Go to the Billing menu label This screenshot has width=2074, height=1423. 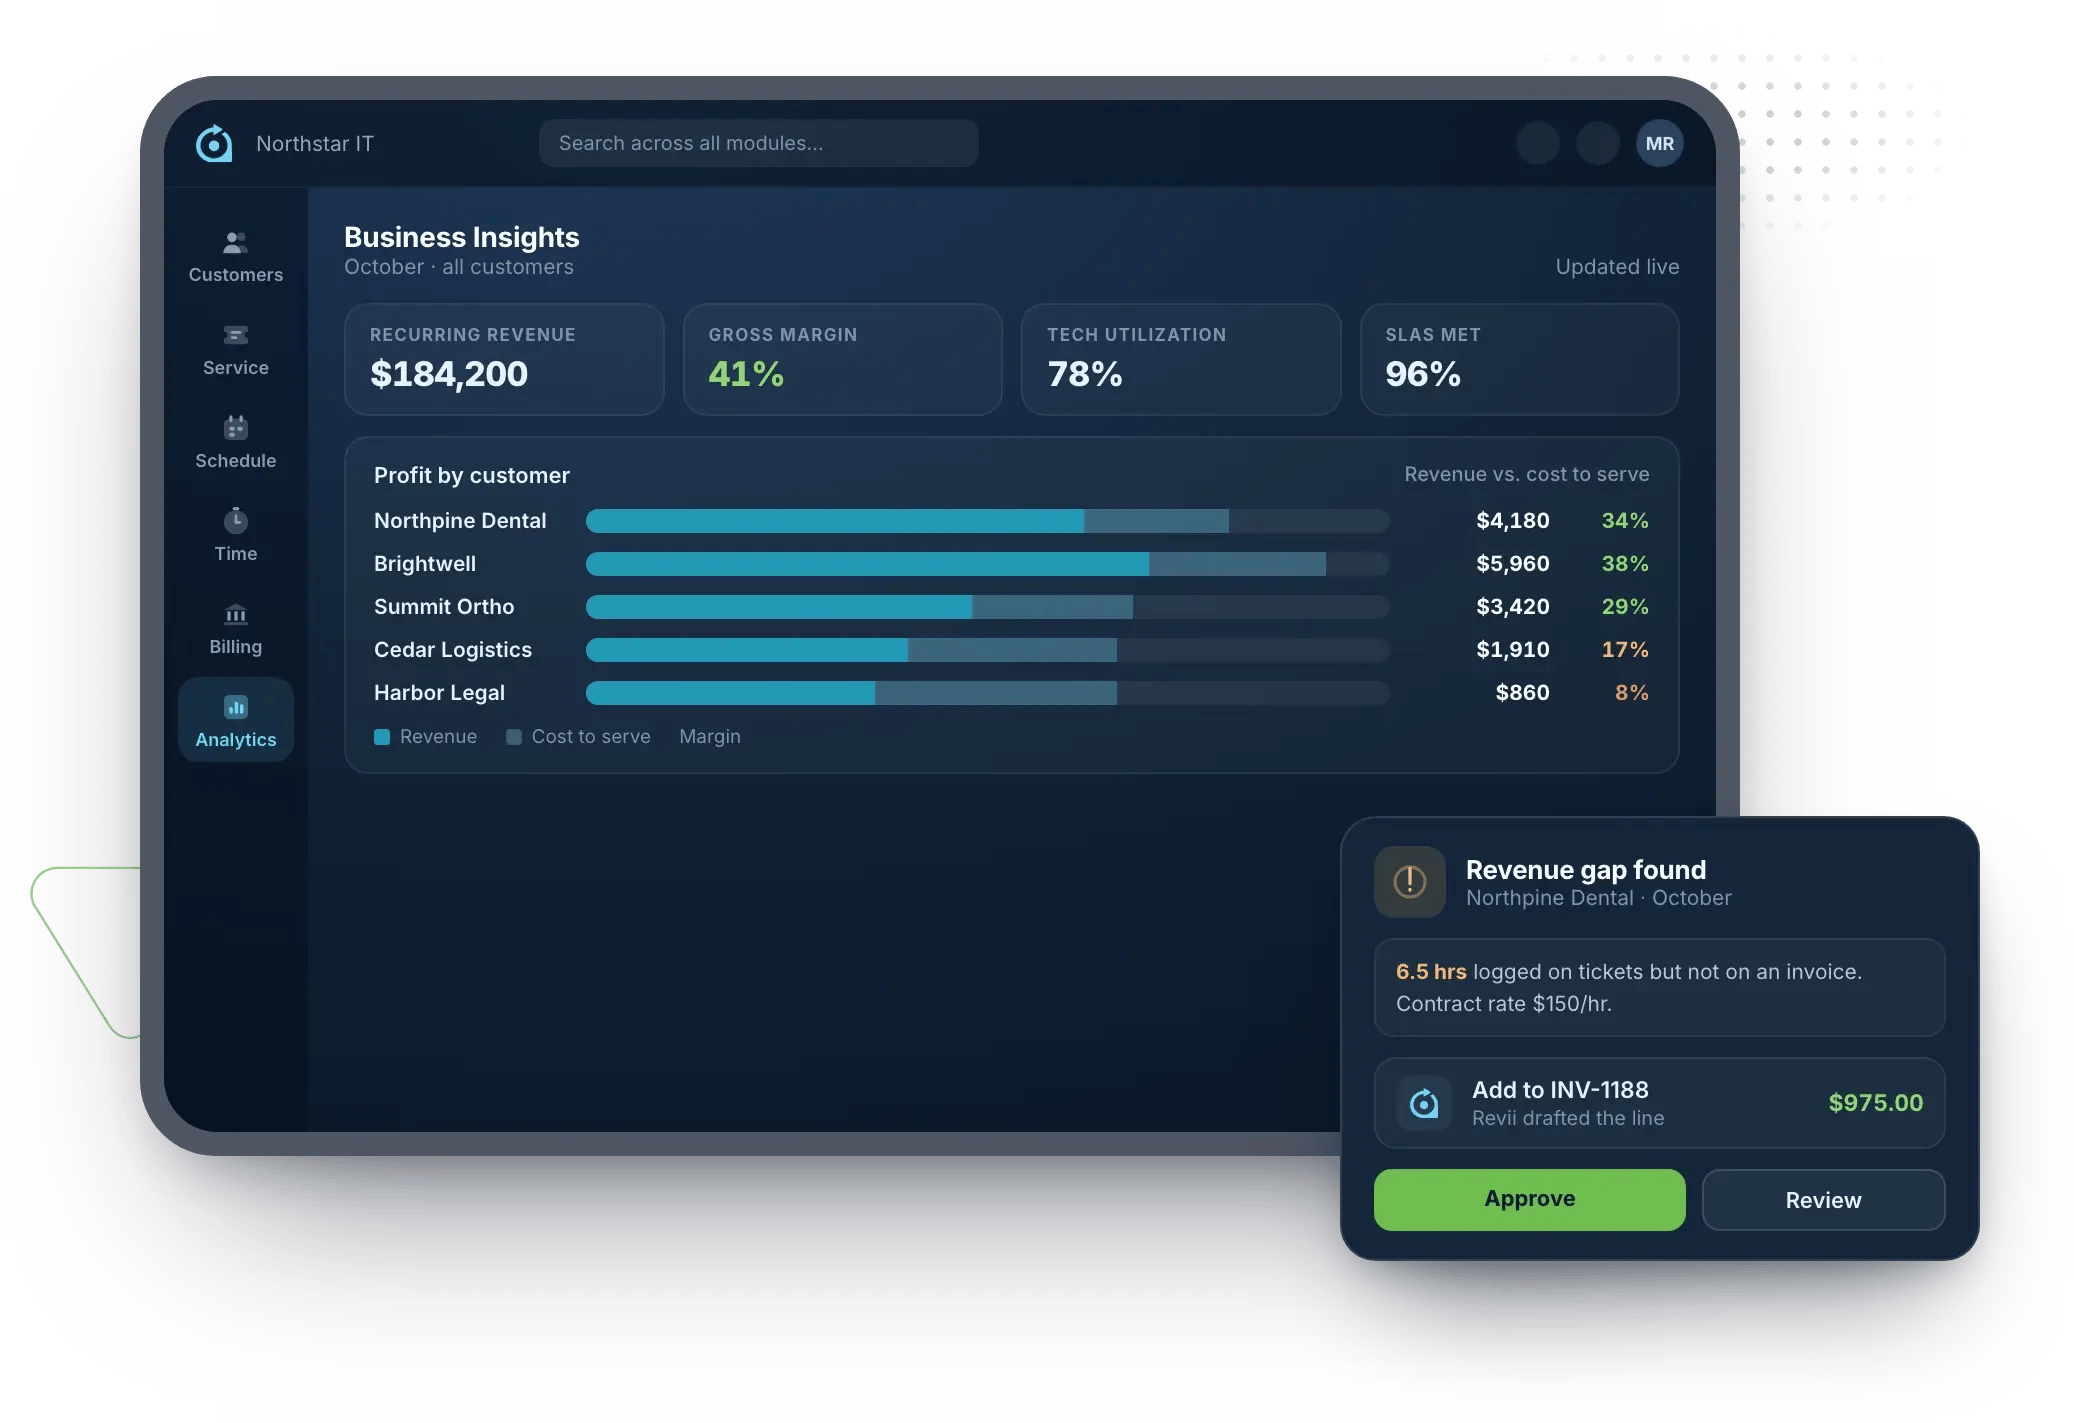tap(236, 646)
